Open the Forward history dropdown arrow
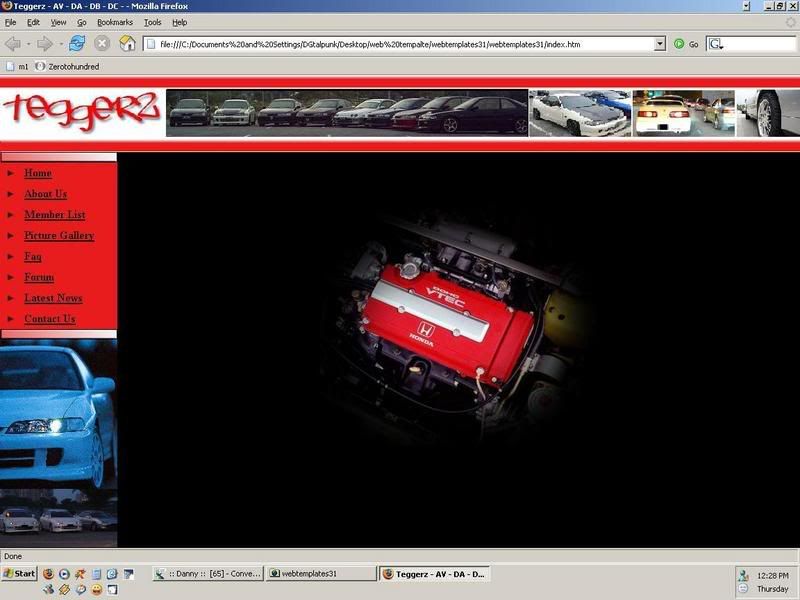 61,44
